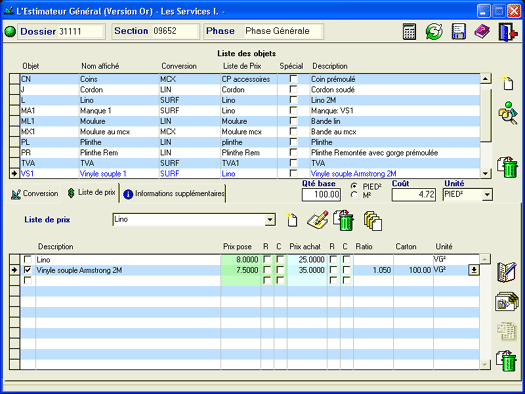Click the Coût field showing 4.72
Viewport: 525px width, 394px height.
[x=414, y=194]
